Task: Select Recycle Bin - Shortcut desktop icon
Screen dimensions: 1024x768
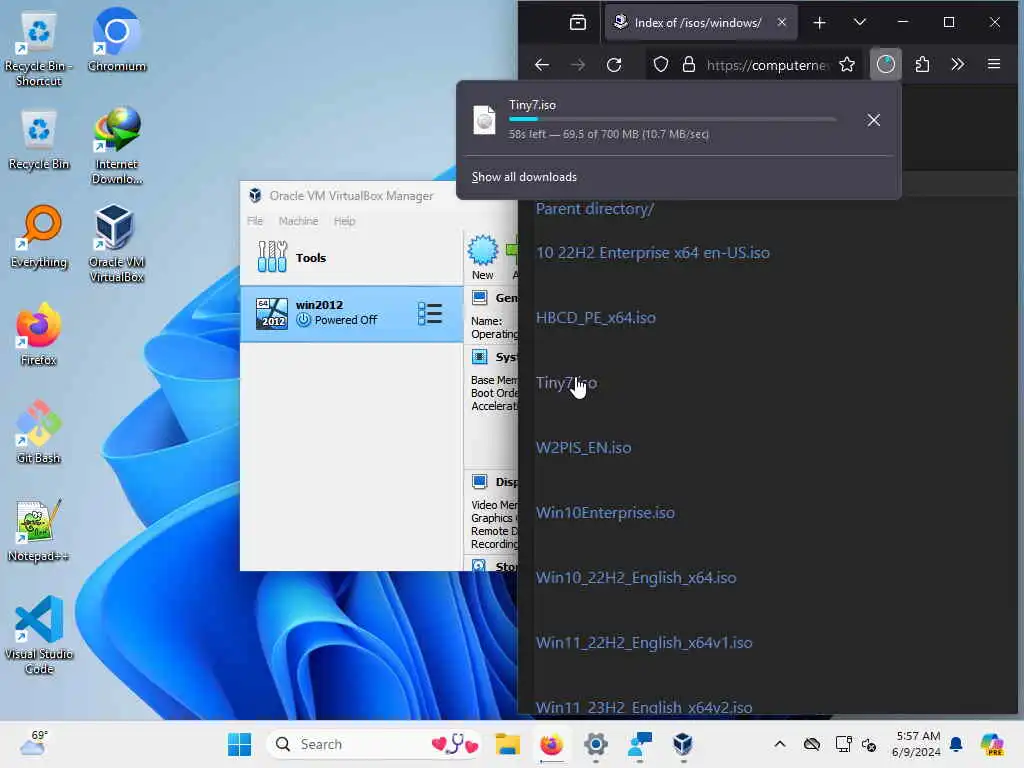Action: click(39, 50)
